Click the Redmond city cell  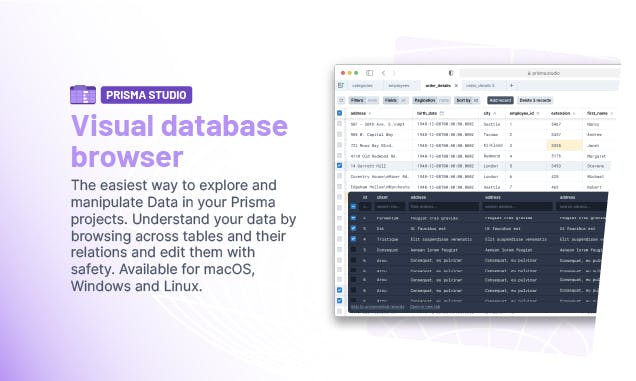(x=493, y=155)
